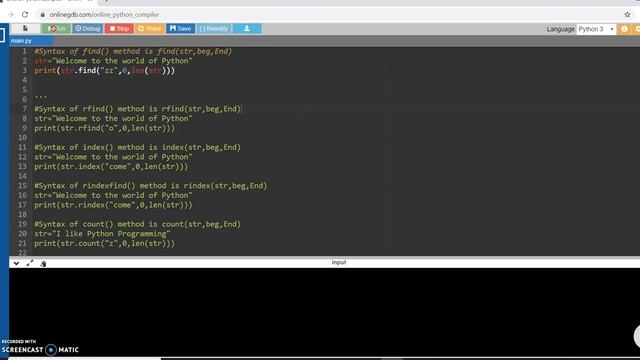
Task: Click the 'input' console label
Action: 339,262
